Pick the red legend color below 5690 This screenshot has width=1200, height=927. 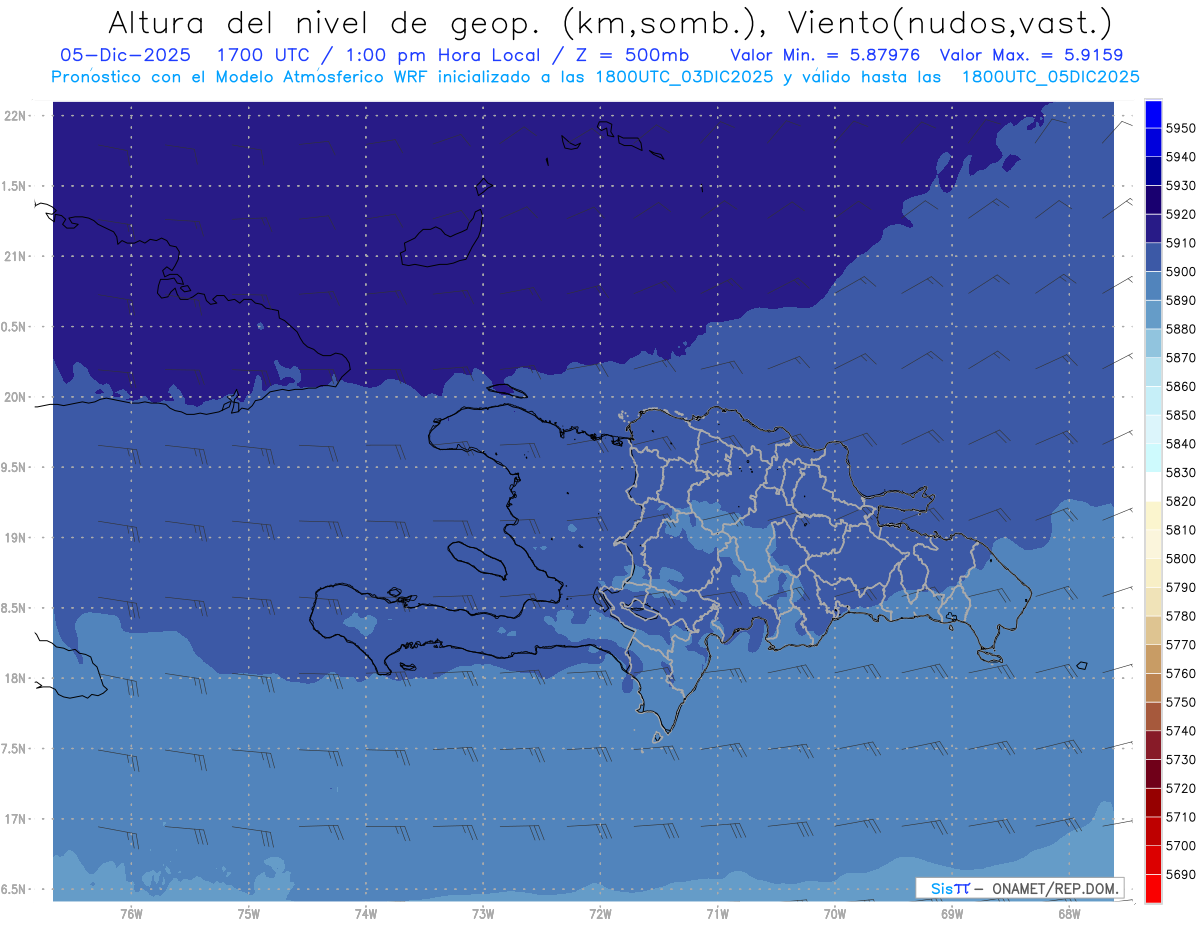(1153, 888)
